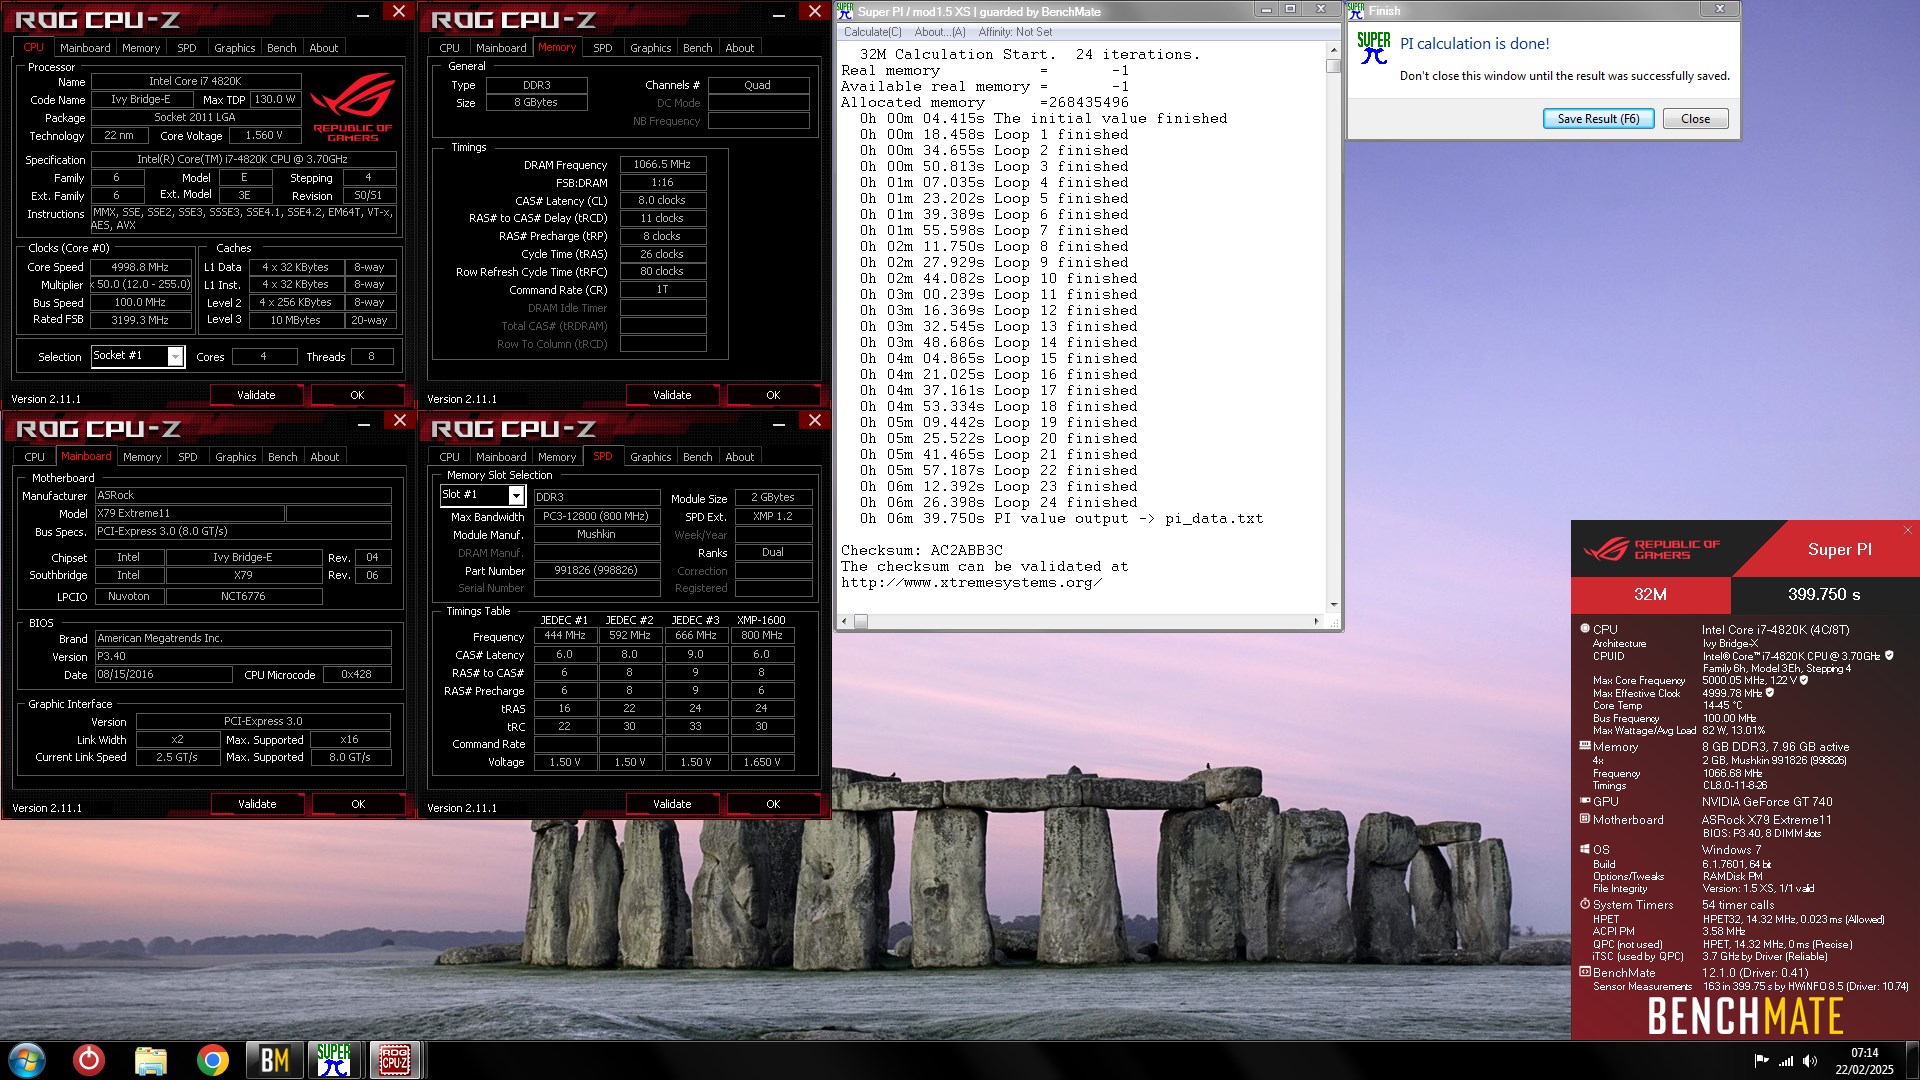Click the Super PI horizontal scrollbar left arrow
This screenshot has height=1080, width=1920.
pos(844,621)
